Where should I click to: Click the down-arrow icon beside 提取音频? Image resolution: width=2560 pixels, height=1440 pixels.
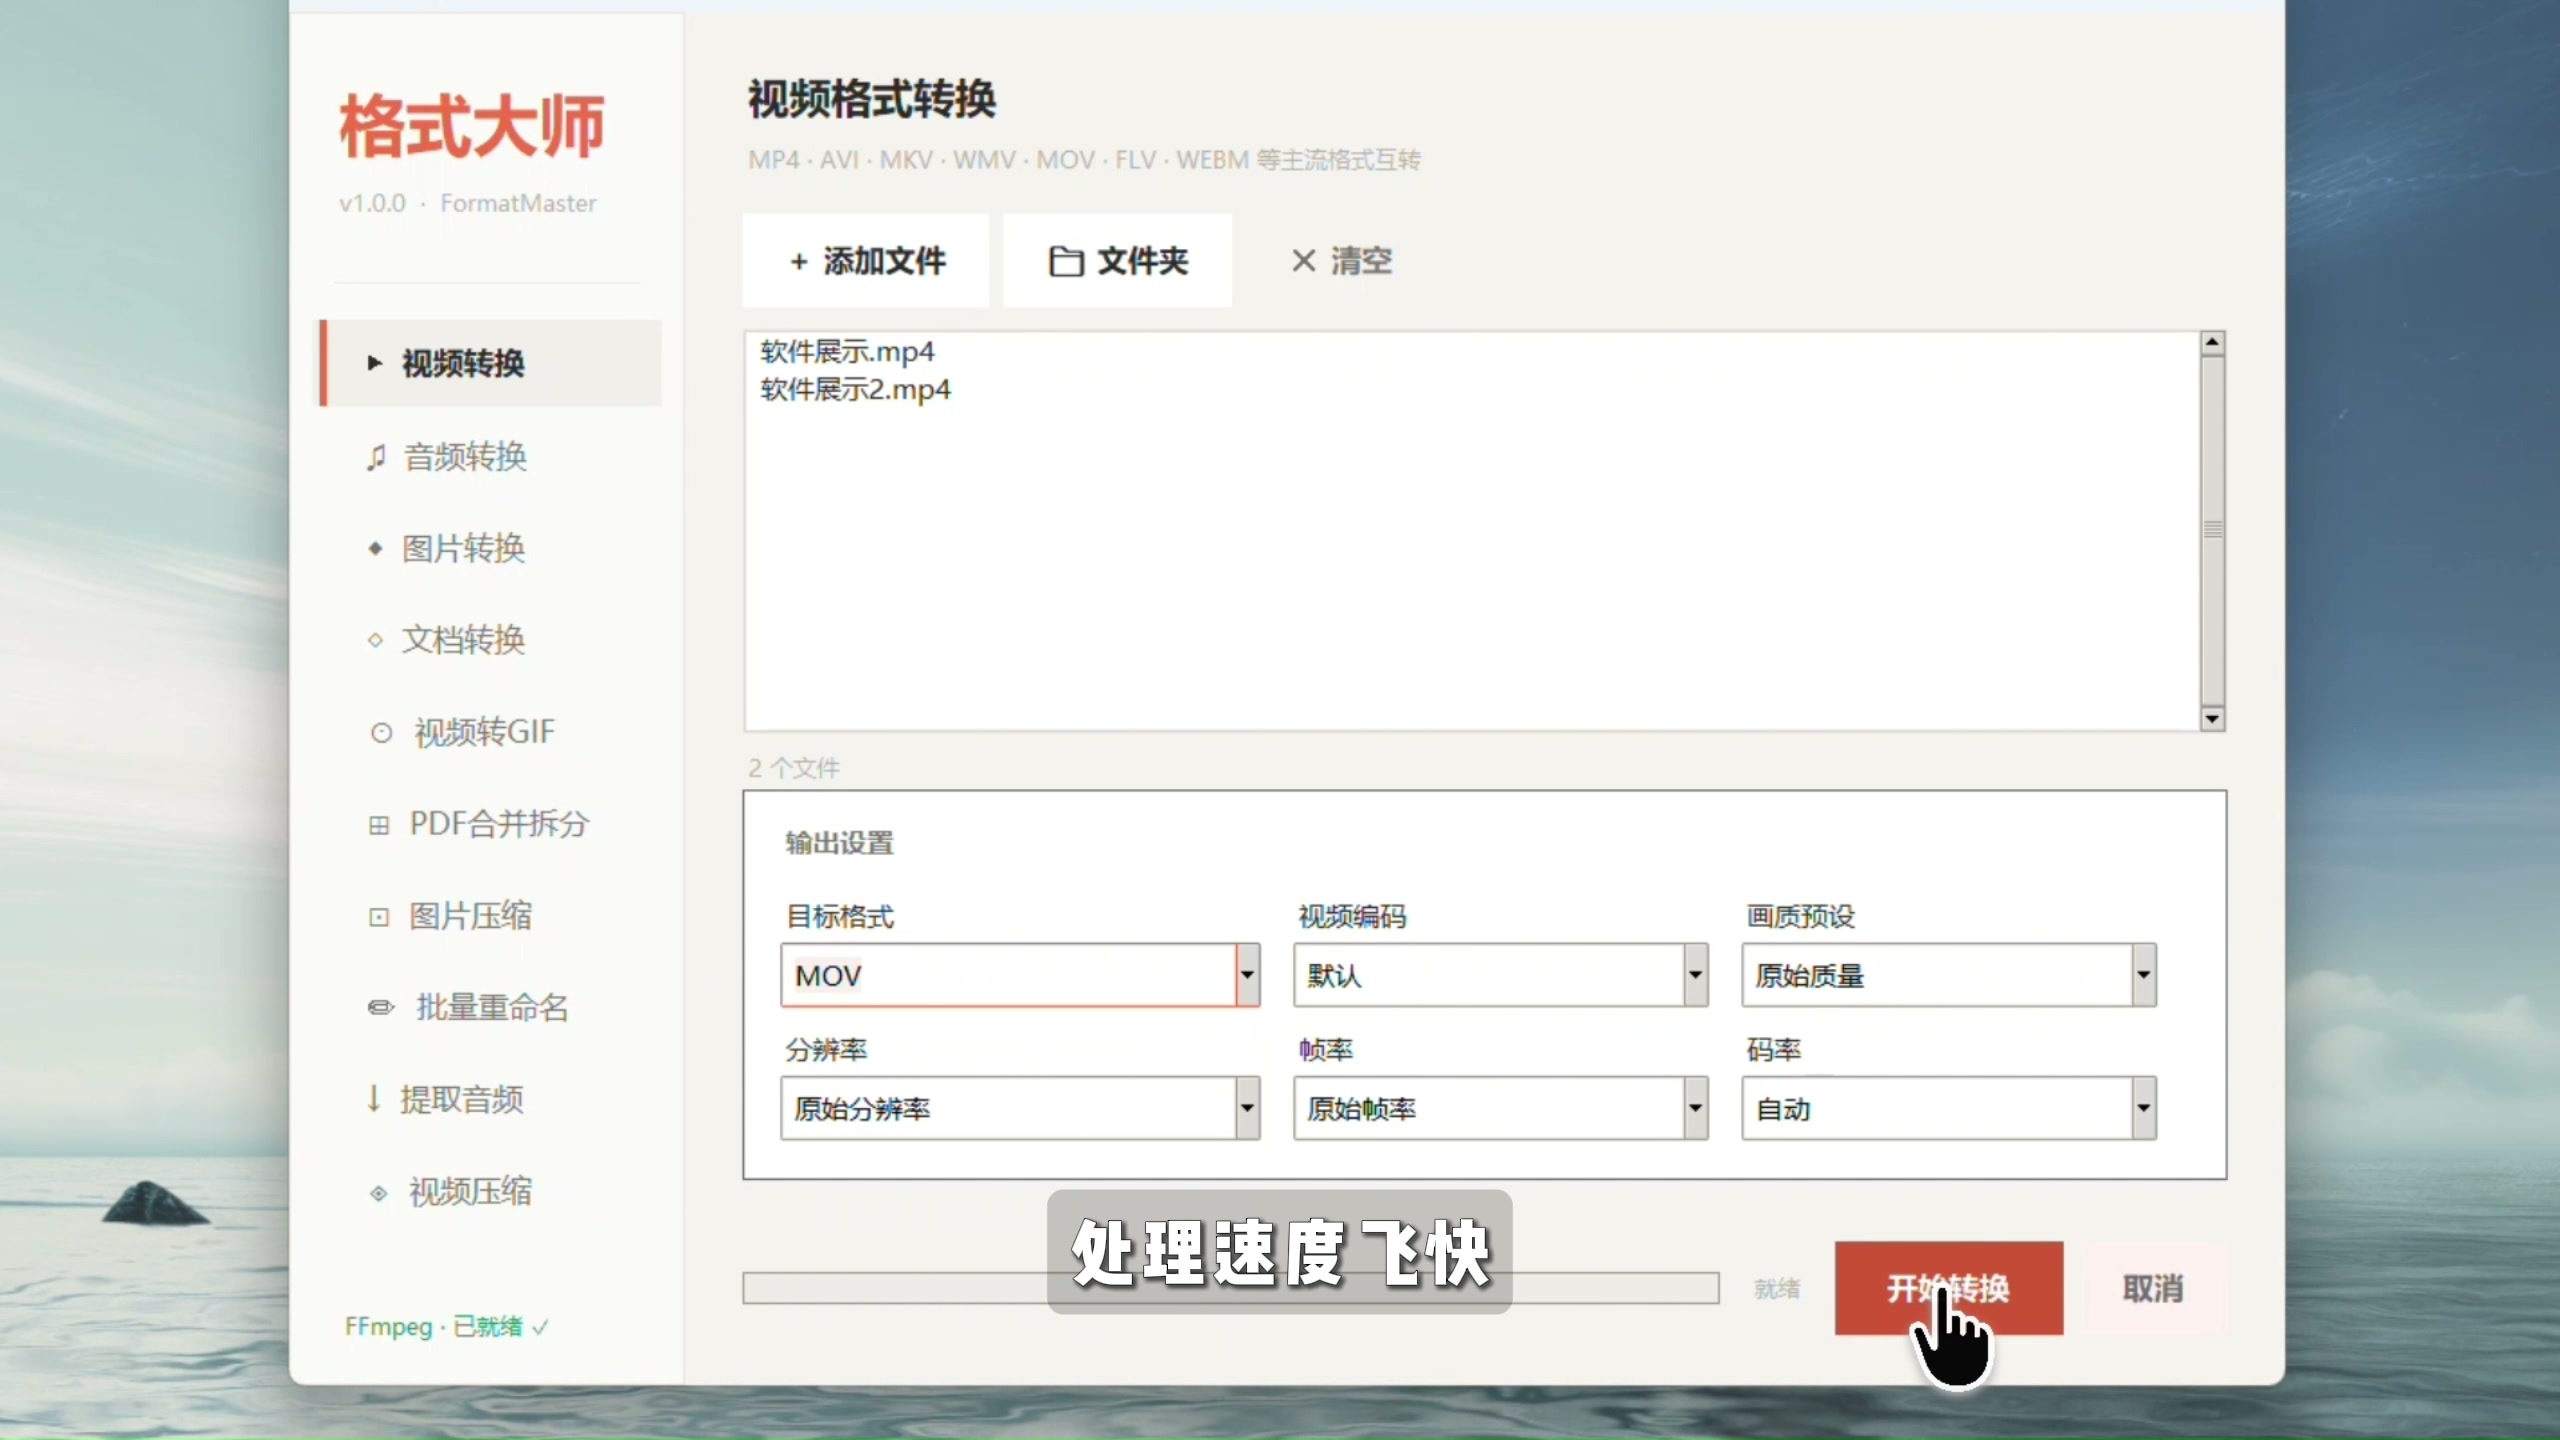374,1099
